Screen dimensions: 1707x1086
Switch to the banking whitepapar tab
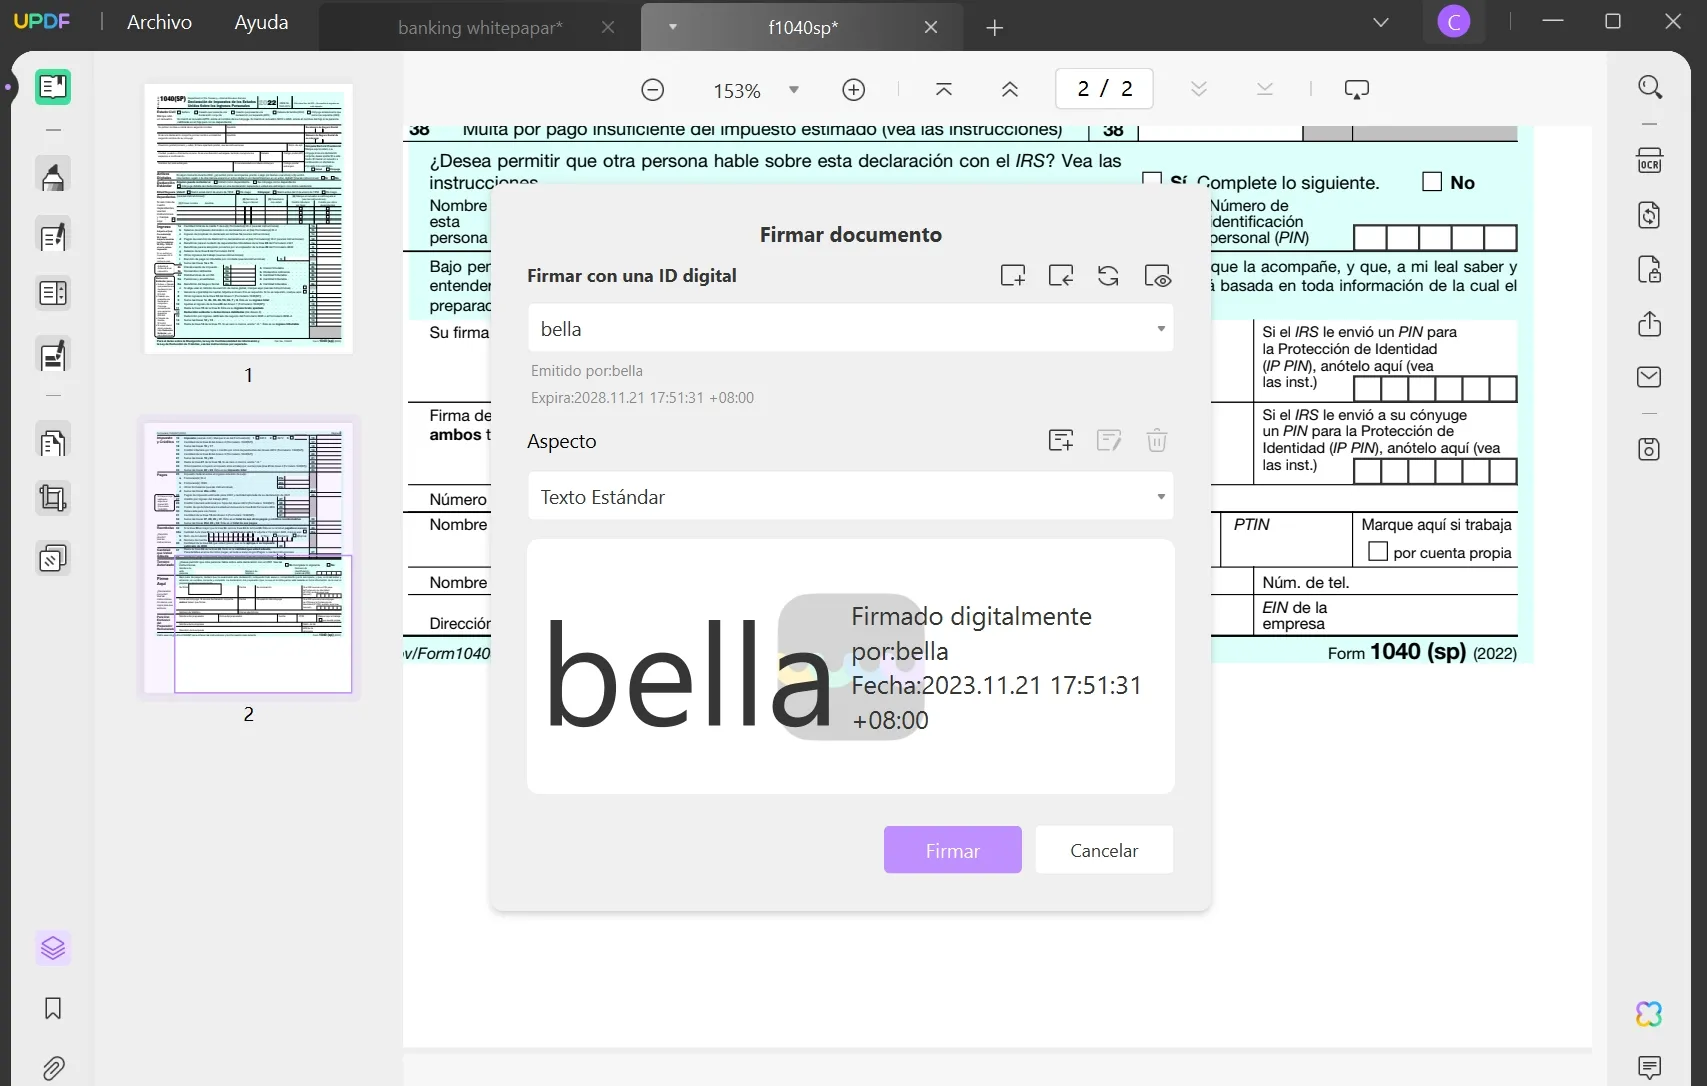480,28
